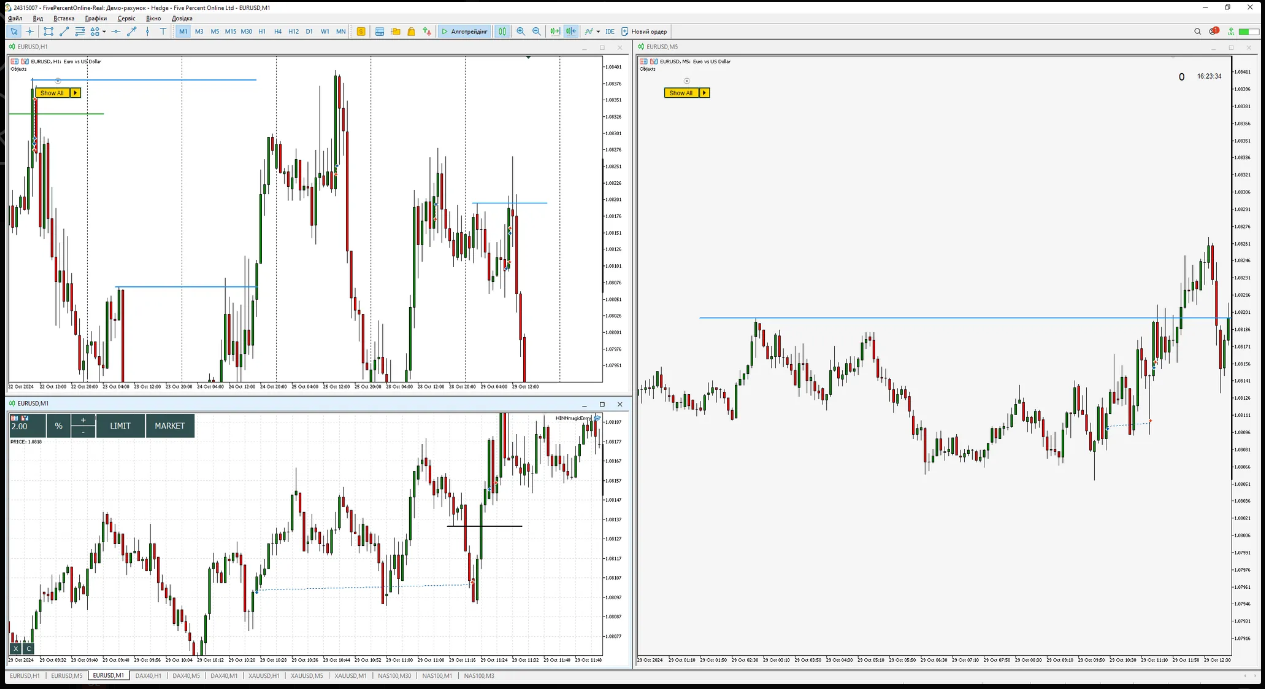Enable the M15 timeframe button
The height and width of the screenshot is (689, 1265).
point(230,32)
